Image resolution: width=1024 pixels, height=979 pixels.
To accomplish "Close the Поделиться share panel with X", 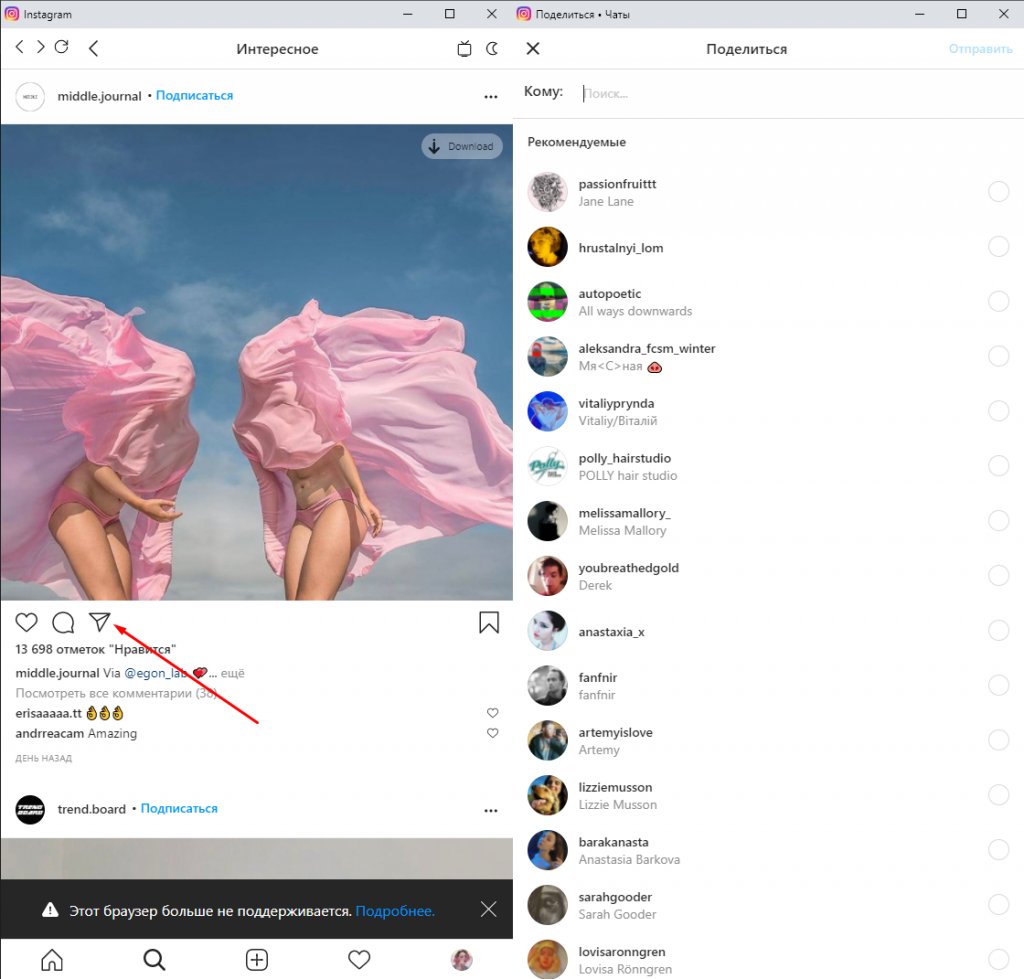I will click(532, 49).
